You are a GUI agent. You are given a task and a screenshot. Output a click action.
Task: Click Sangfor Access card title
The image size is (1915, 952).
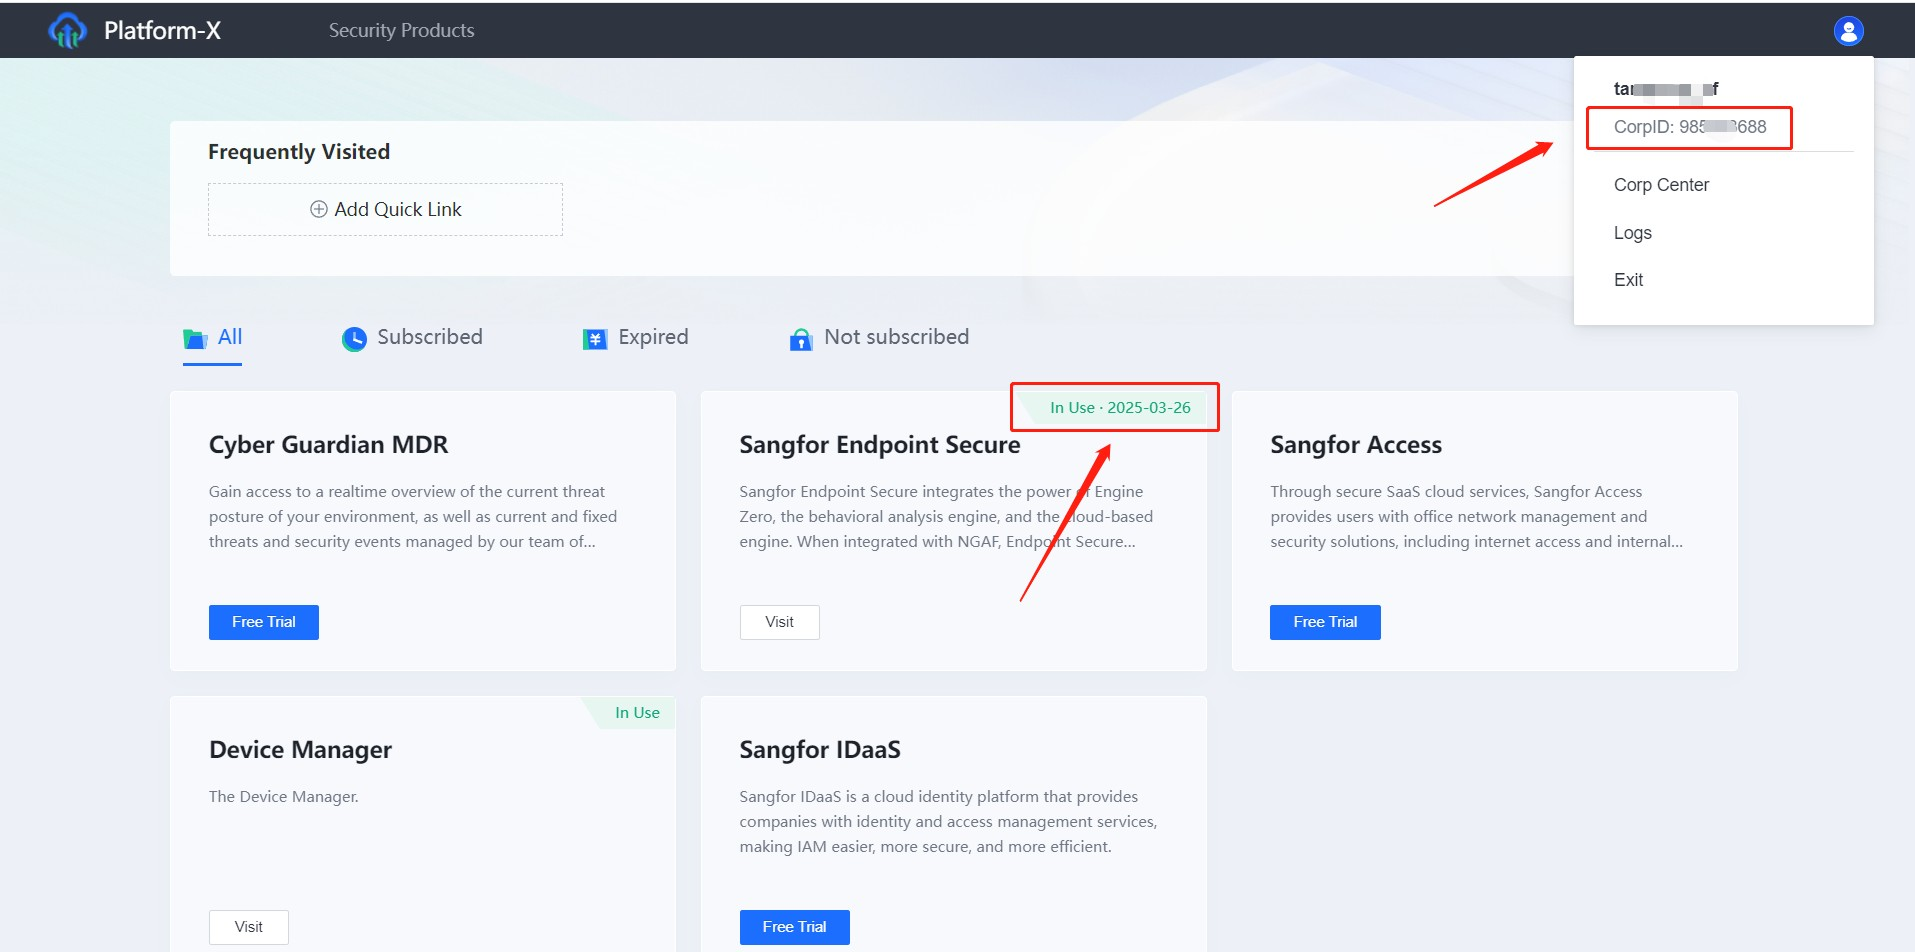click(1356, 445)
